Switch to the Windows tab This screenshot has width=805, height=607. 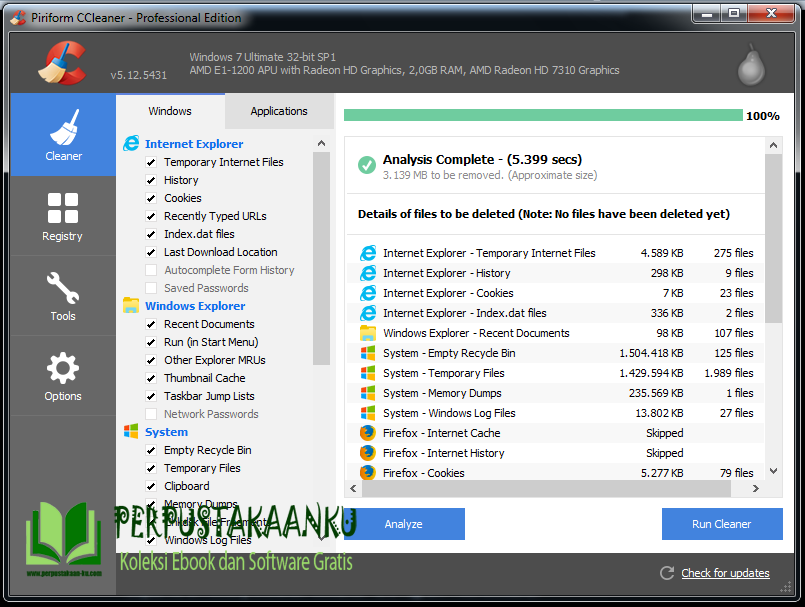pos(170,111)
